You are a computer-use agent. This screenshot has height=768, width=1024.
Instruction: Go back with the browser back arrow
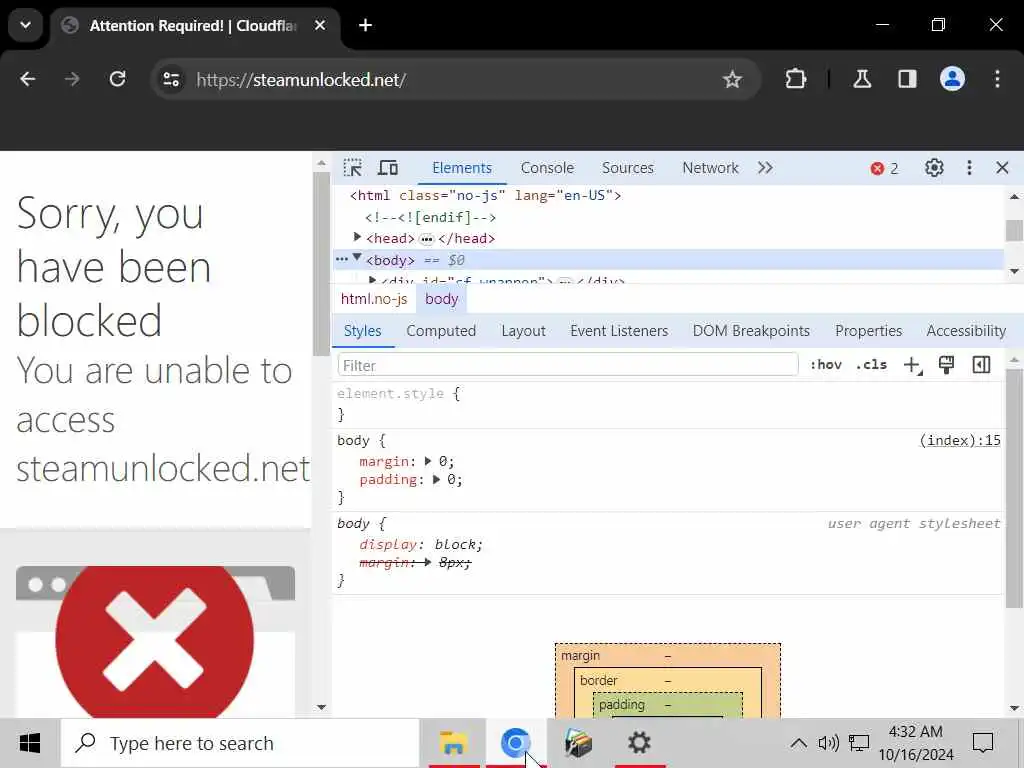27,79
